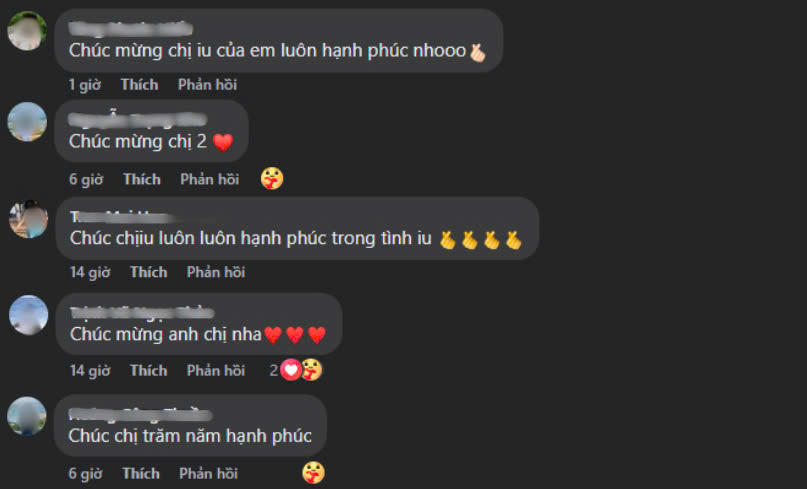Click care reaction under 'Chúc chị trăm năm hạnh phúc'
The height and width of the screenshot is (489, 807).
tap(313, 473)
